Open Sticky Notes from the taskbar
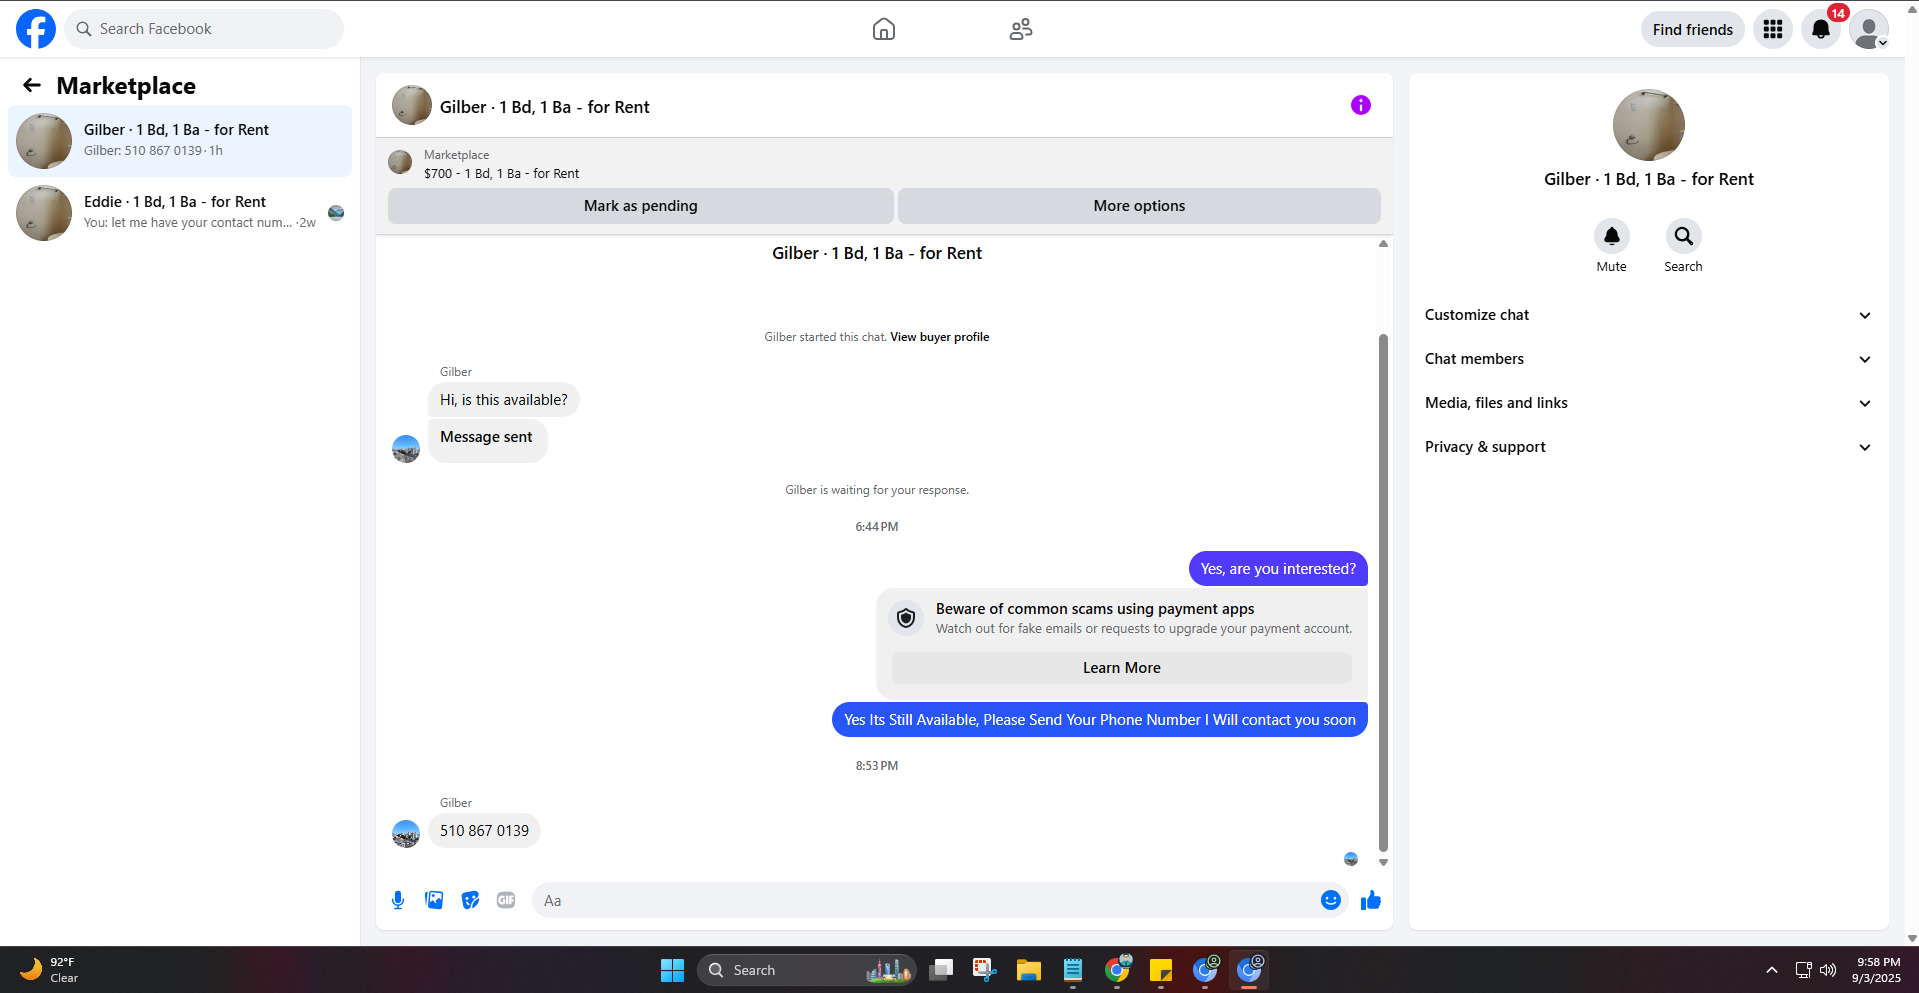Screen dimensions: 1919x993 [x=1161, y=970]
